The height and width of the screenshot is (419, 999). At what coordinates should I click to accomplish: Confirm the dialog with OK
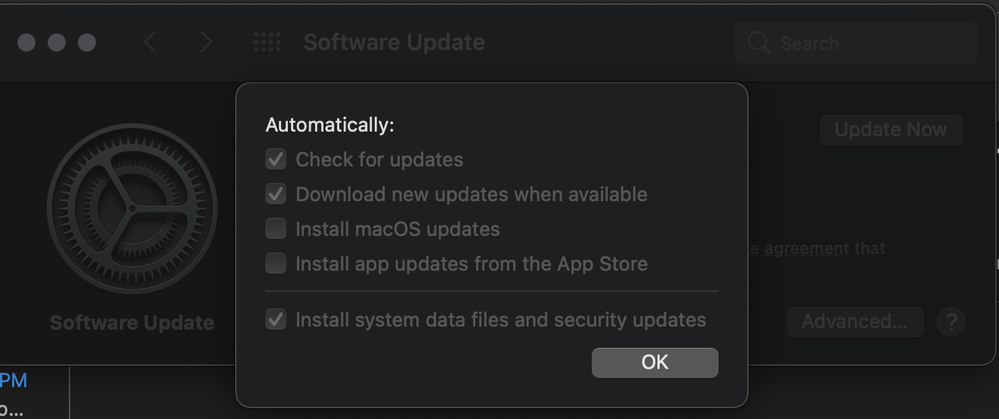click(x=655, y=362)
